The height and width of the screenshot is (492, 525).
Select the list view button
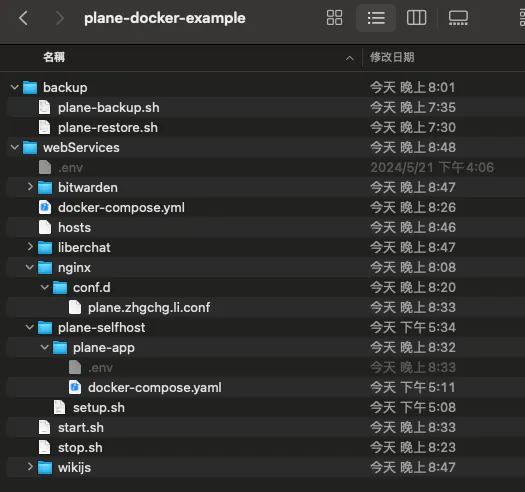(x=376, y=18)
